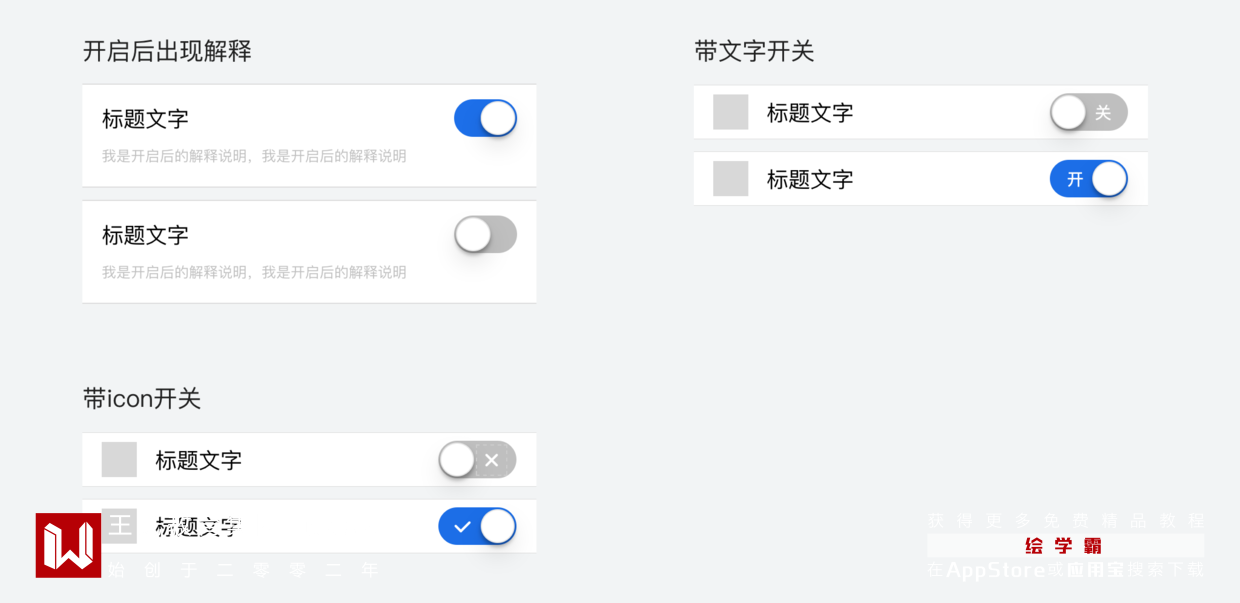Click the 获得更多免费精品教程 text
Viewport: 1240px width, 603px height.
coord(1065,521)
